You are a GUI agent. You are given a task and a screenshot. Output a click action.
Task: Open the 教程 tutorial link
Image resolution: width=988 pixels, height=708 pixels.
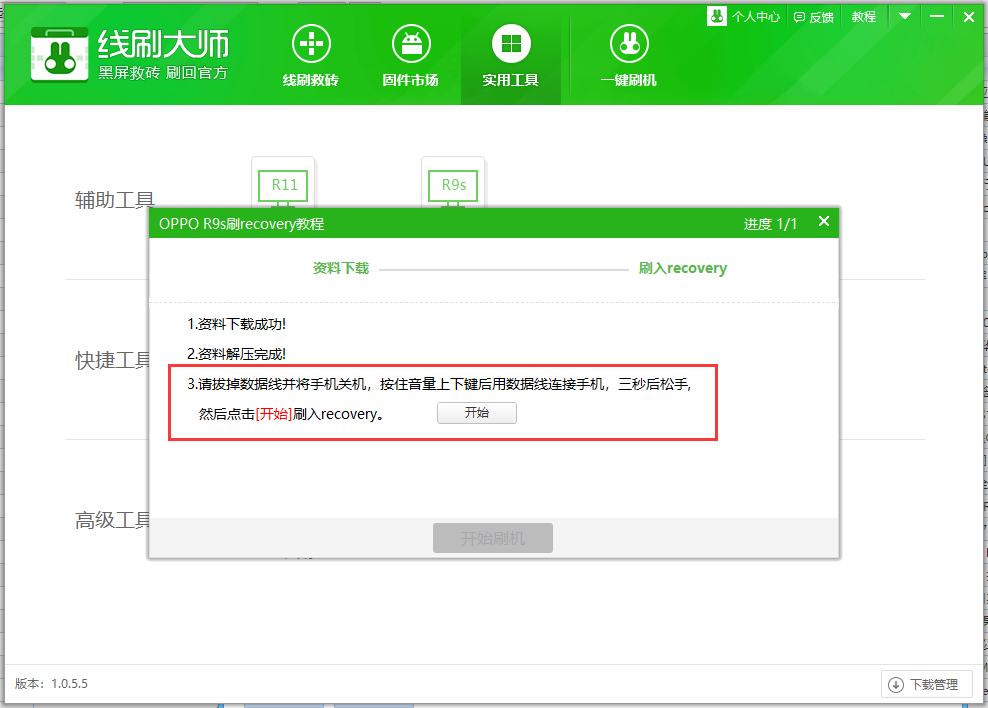pyautogui.click(x=864, y=17)
